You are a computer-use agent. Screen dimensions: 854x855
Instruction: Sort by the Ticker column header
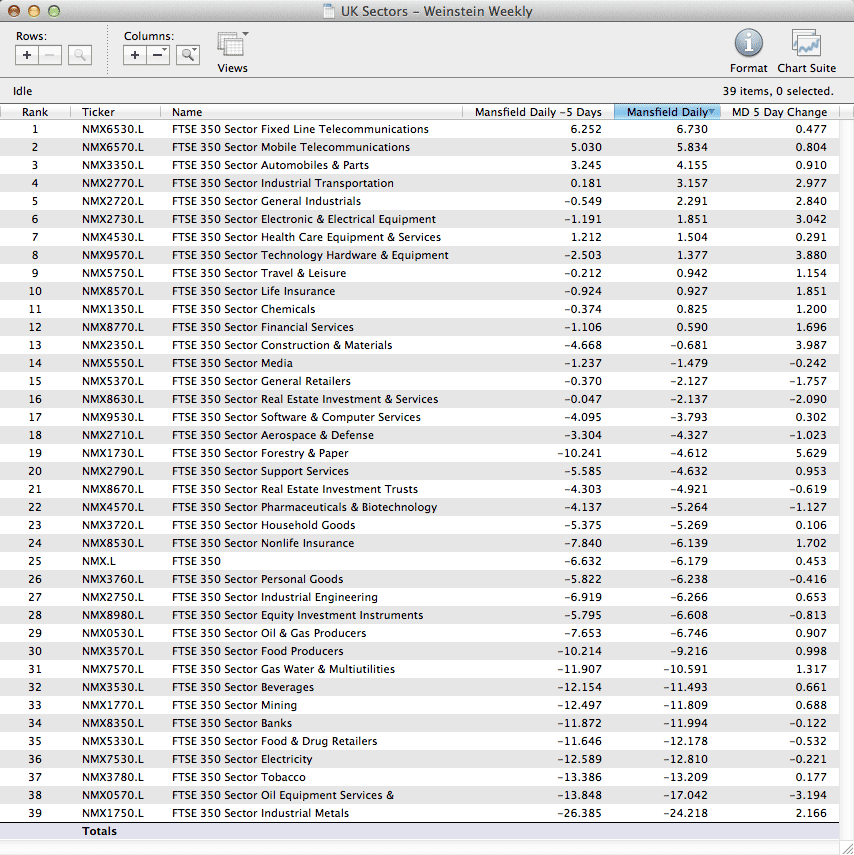98,112
